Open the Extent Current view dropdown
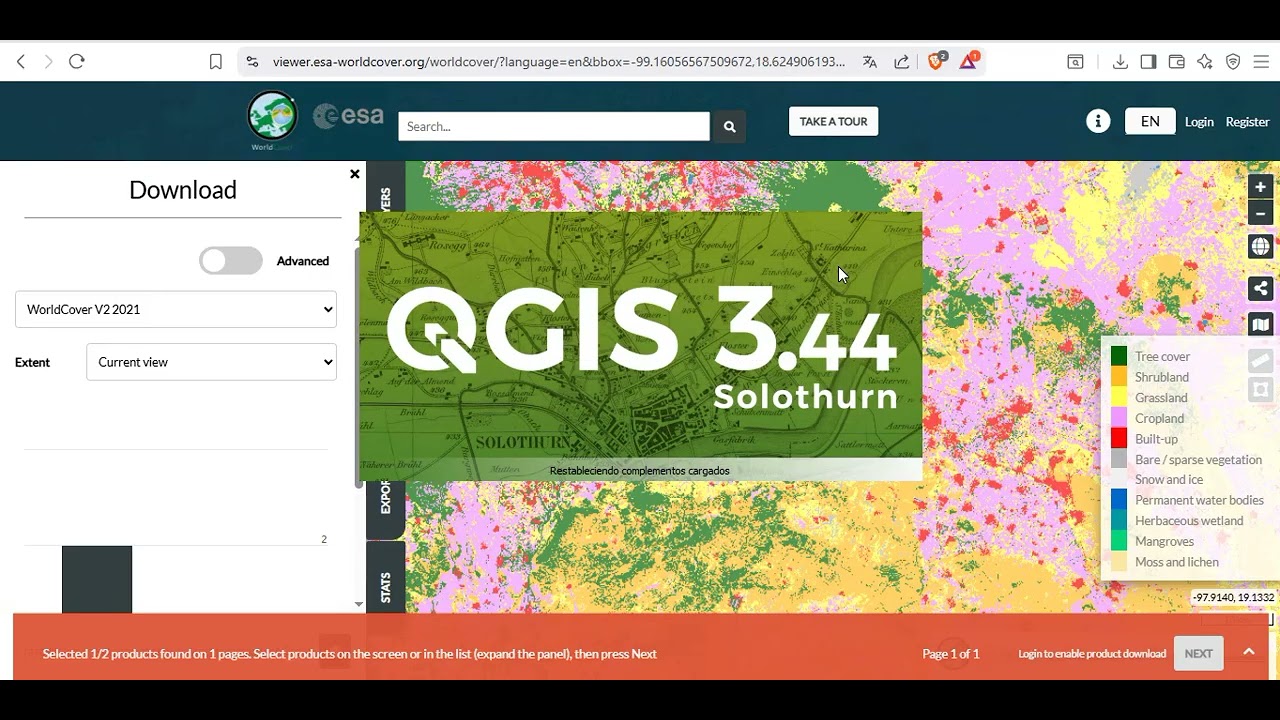 tap(211, 362)
